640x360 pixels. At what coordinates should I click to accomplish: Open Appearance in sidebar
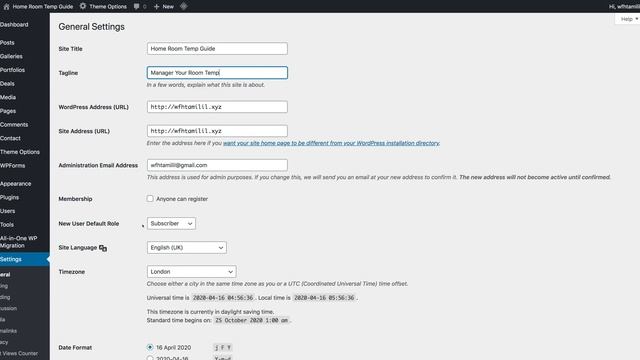16,184
